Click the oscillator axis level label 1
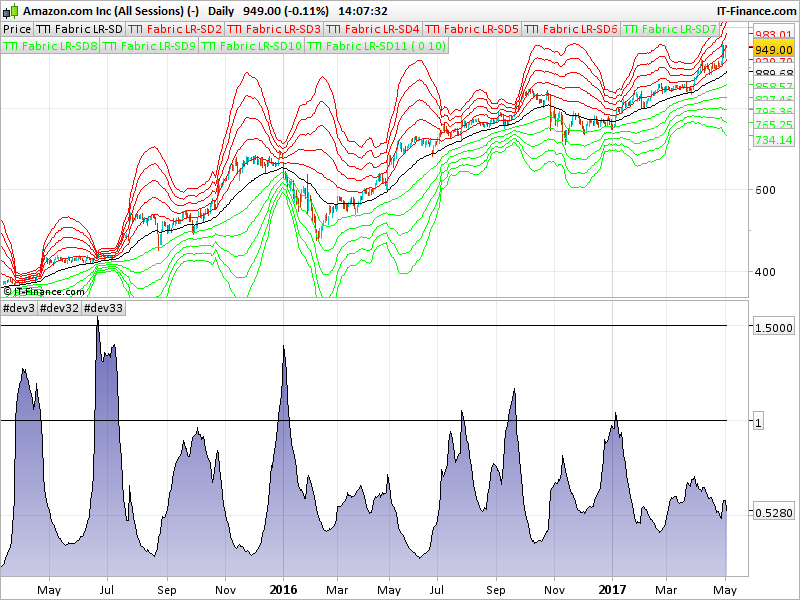 click(758, 422)
